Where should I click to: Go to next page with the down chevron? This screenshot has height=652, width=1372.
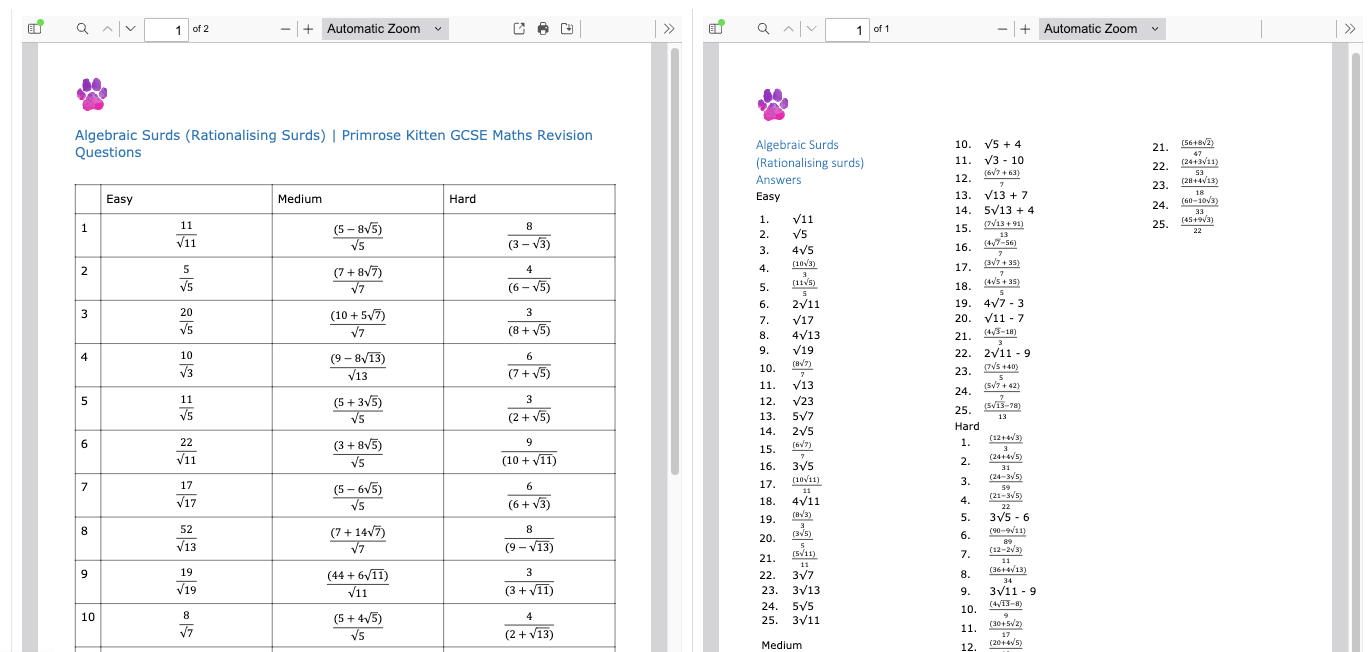click(130, 28)
